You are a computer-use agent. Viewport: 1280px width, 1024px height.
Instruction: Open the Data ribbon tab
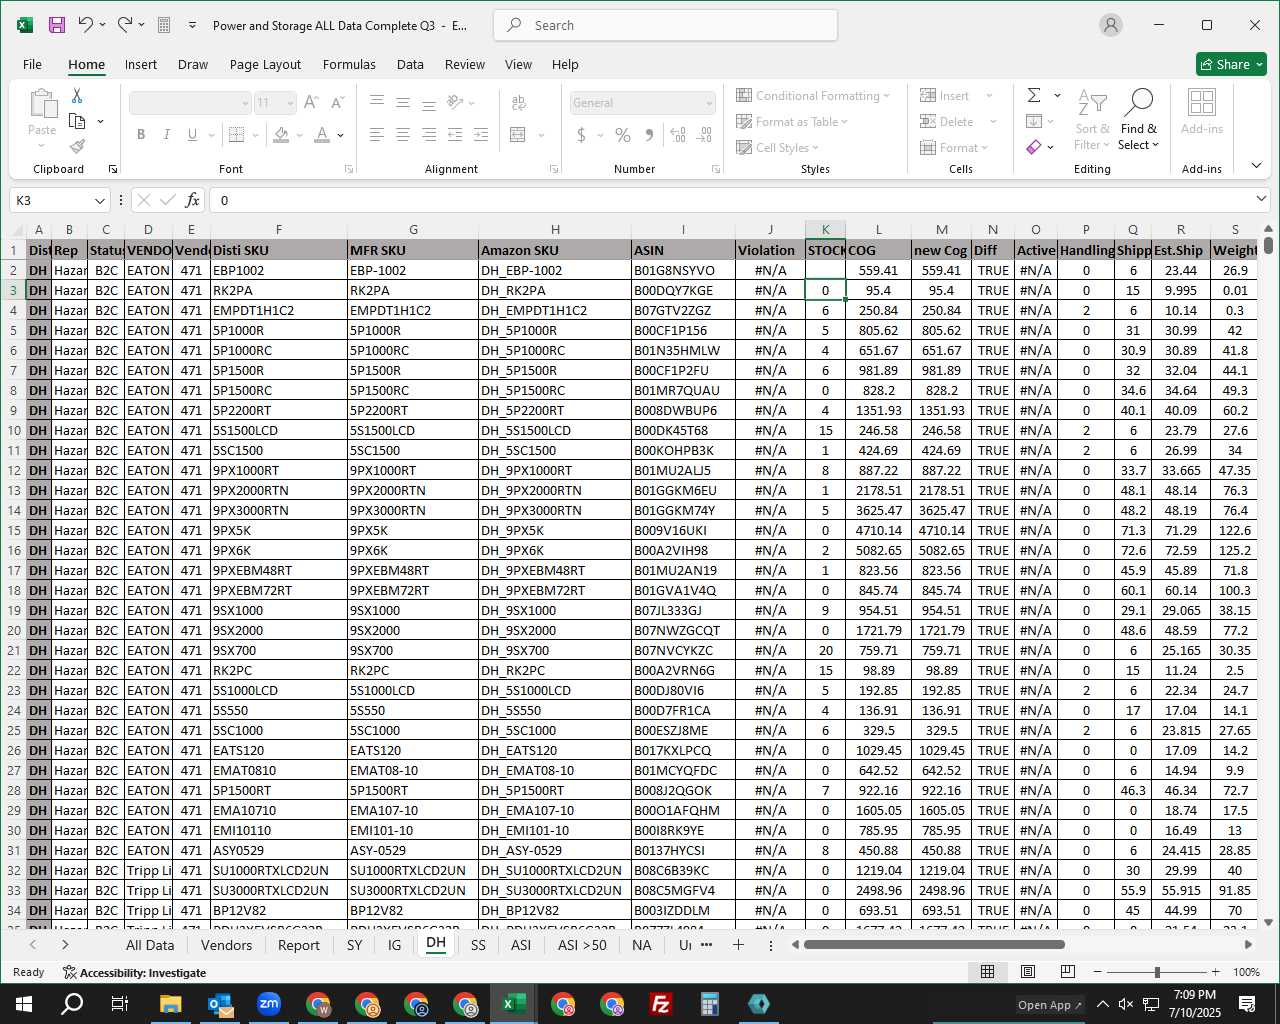pos(410,64)
